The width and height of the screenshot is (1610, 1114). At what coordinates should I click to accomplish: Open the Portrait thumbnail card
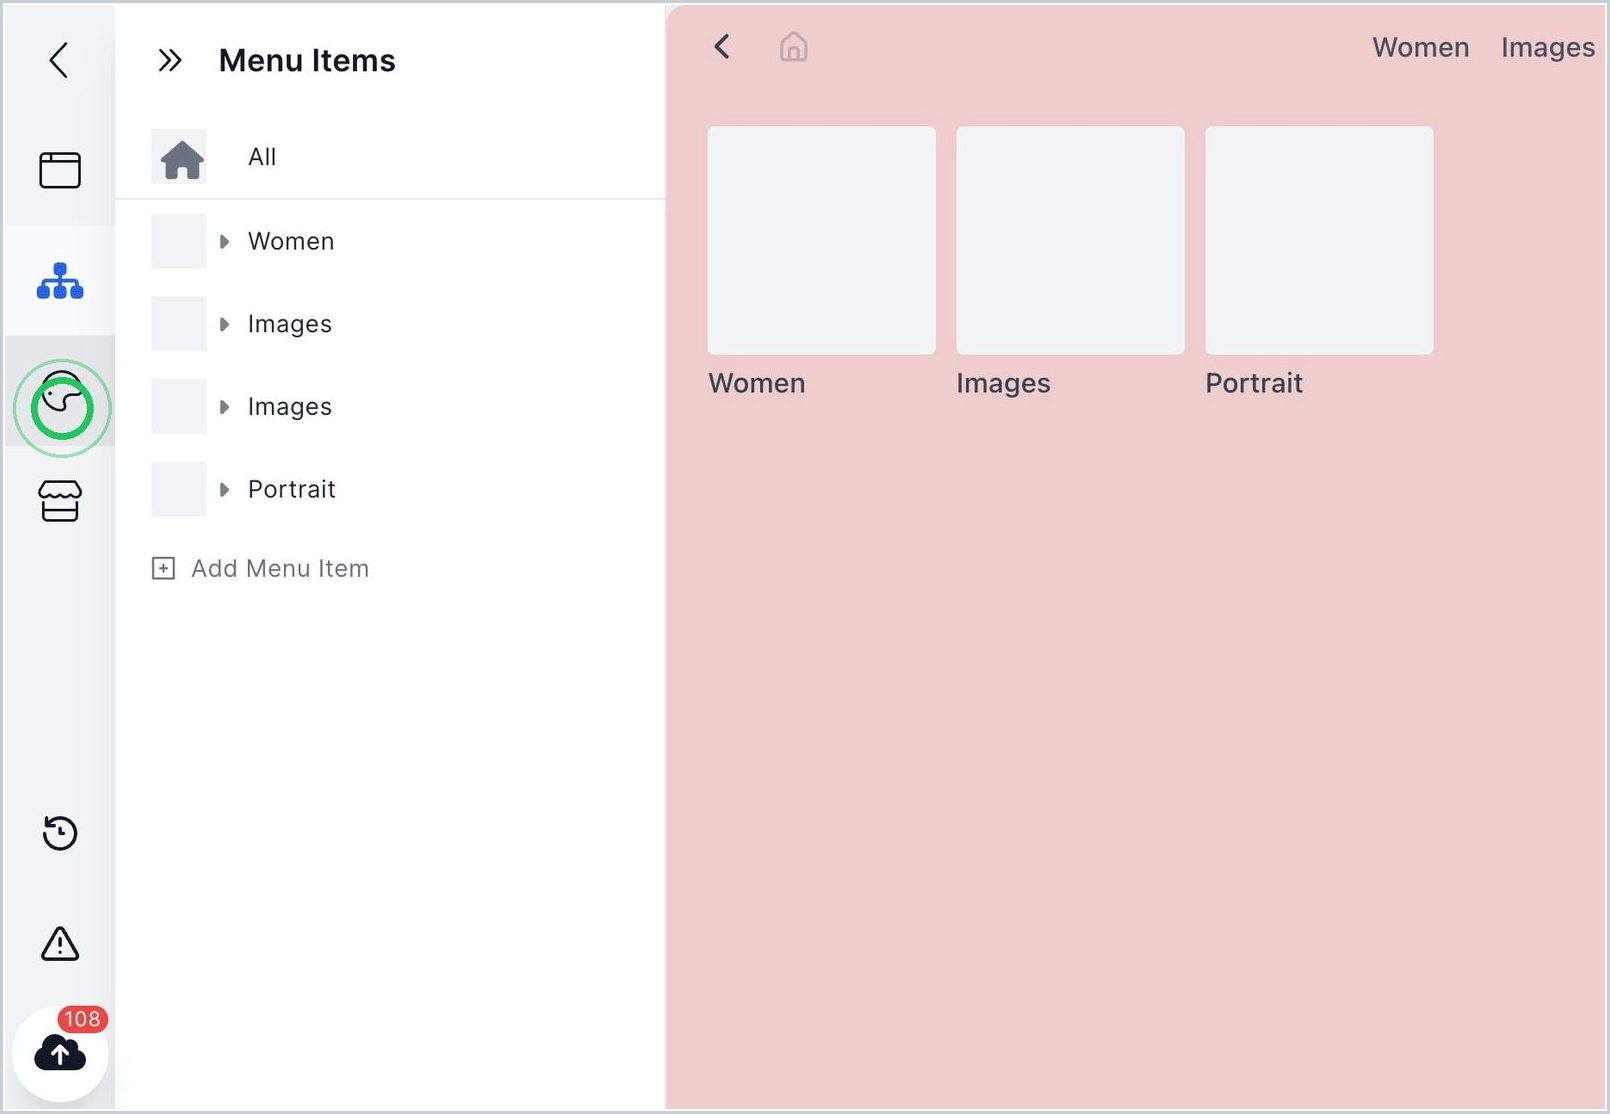point(1319,240)
